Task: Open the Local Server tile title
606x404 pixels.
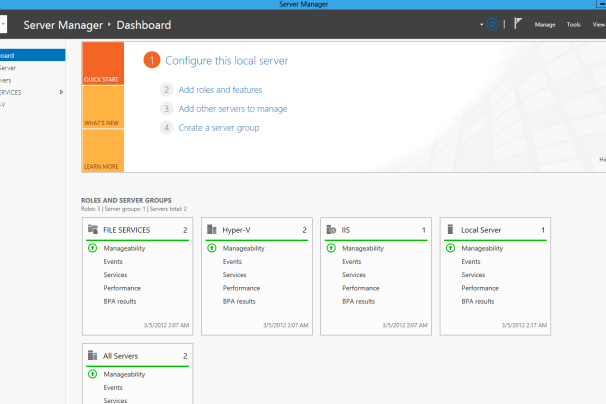Action: pos(481,230)
